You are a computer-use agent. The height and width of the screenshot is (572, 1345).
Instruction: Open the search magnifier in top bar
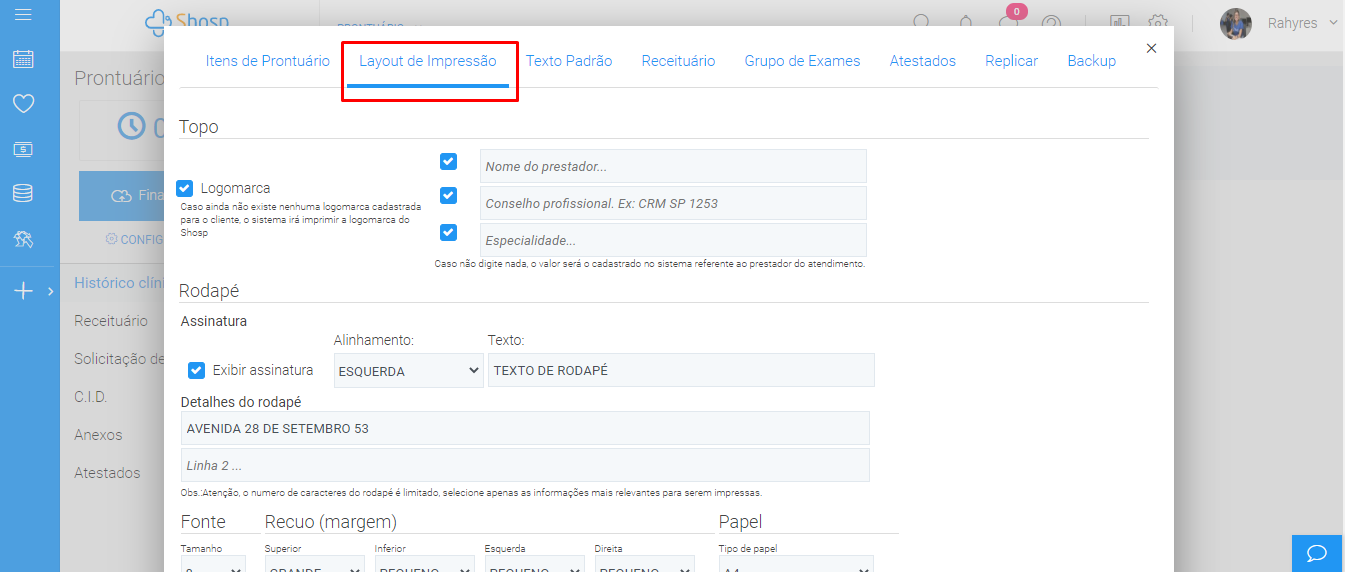coord(922,22)
